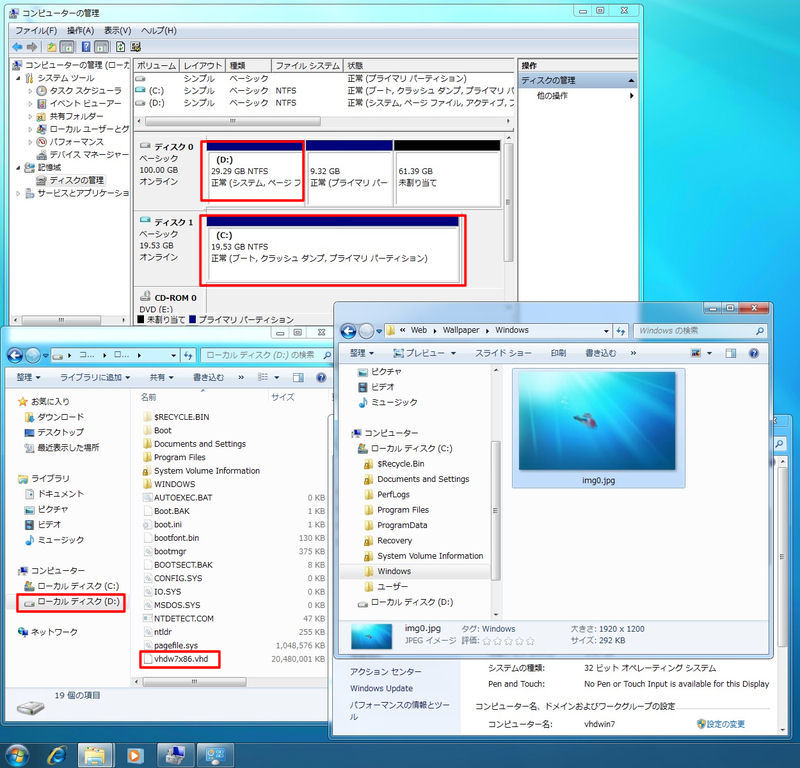Screen dimensions: 800x768
Task: Click the Slide Show (スライド ショー) button
Action: point(503,353)
